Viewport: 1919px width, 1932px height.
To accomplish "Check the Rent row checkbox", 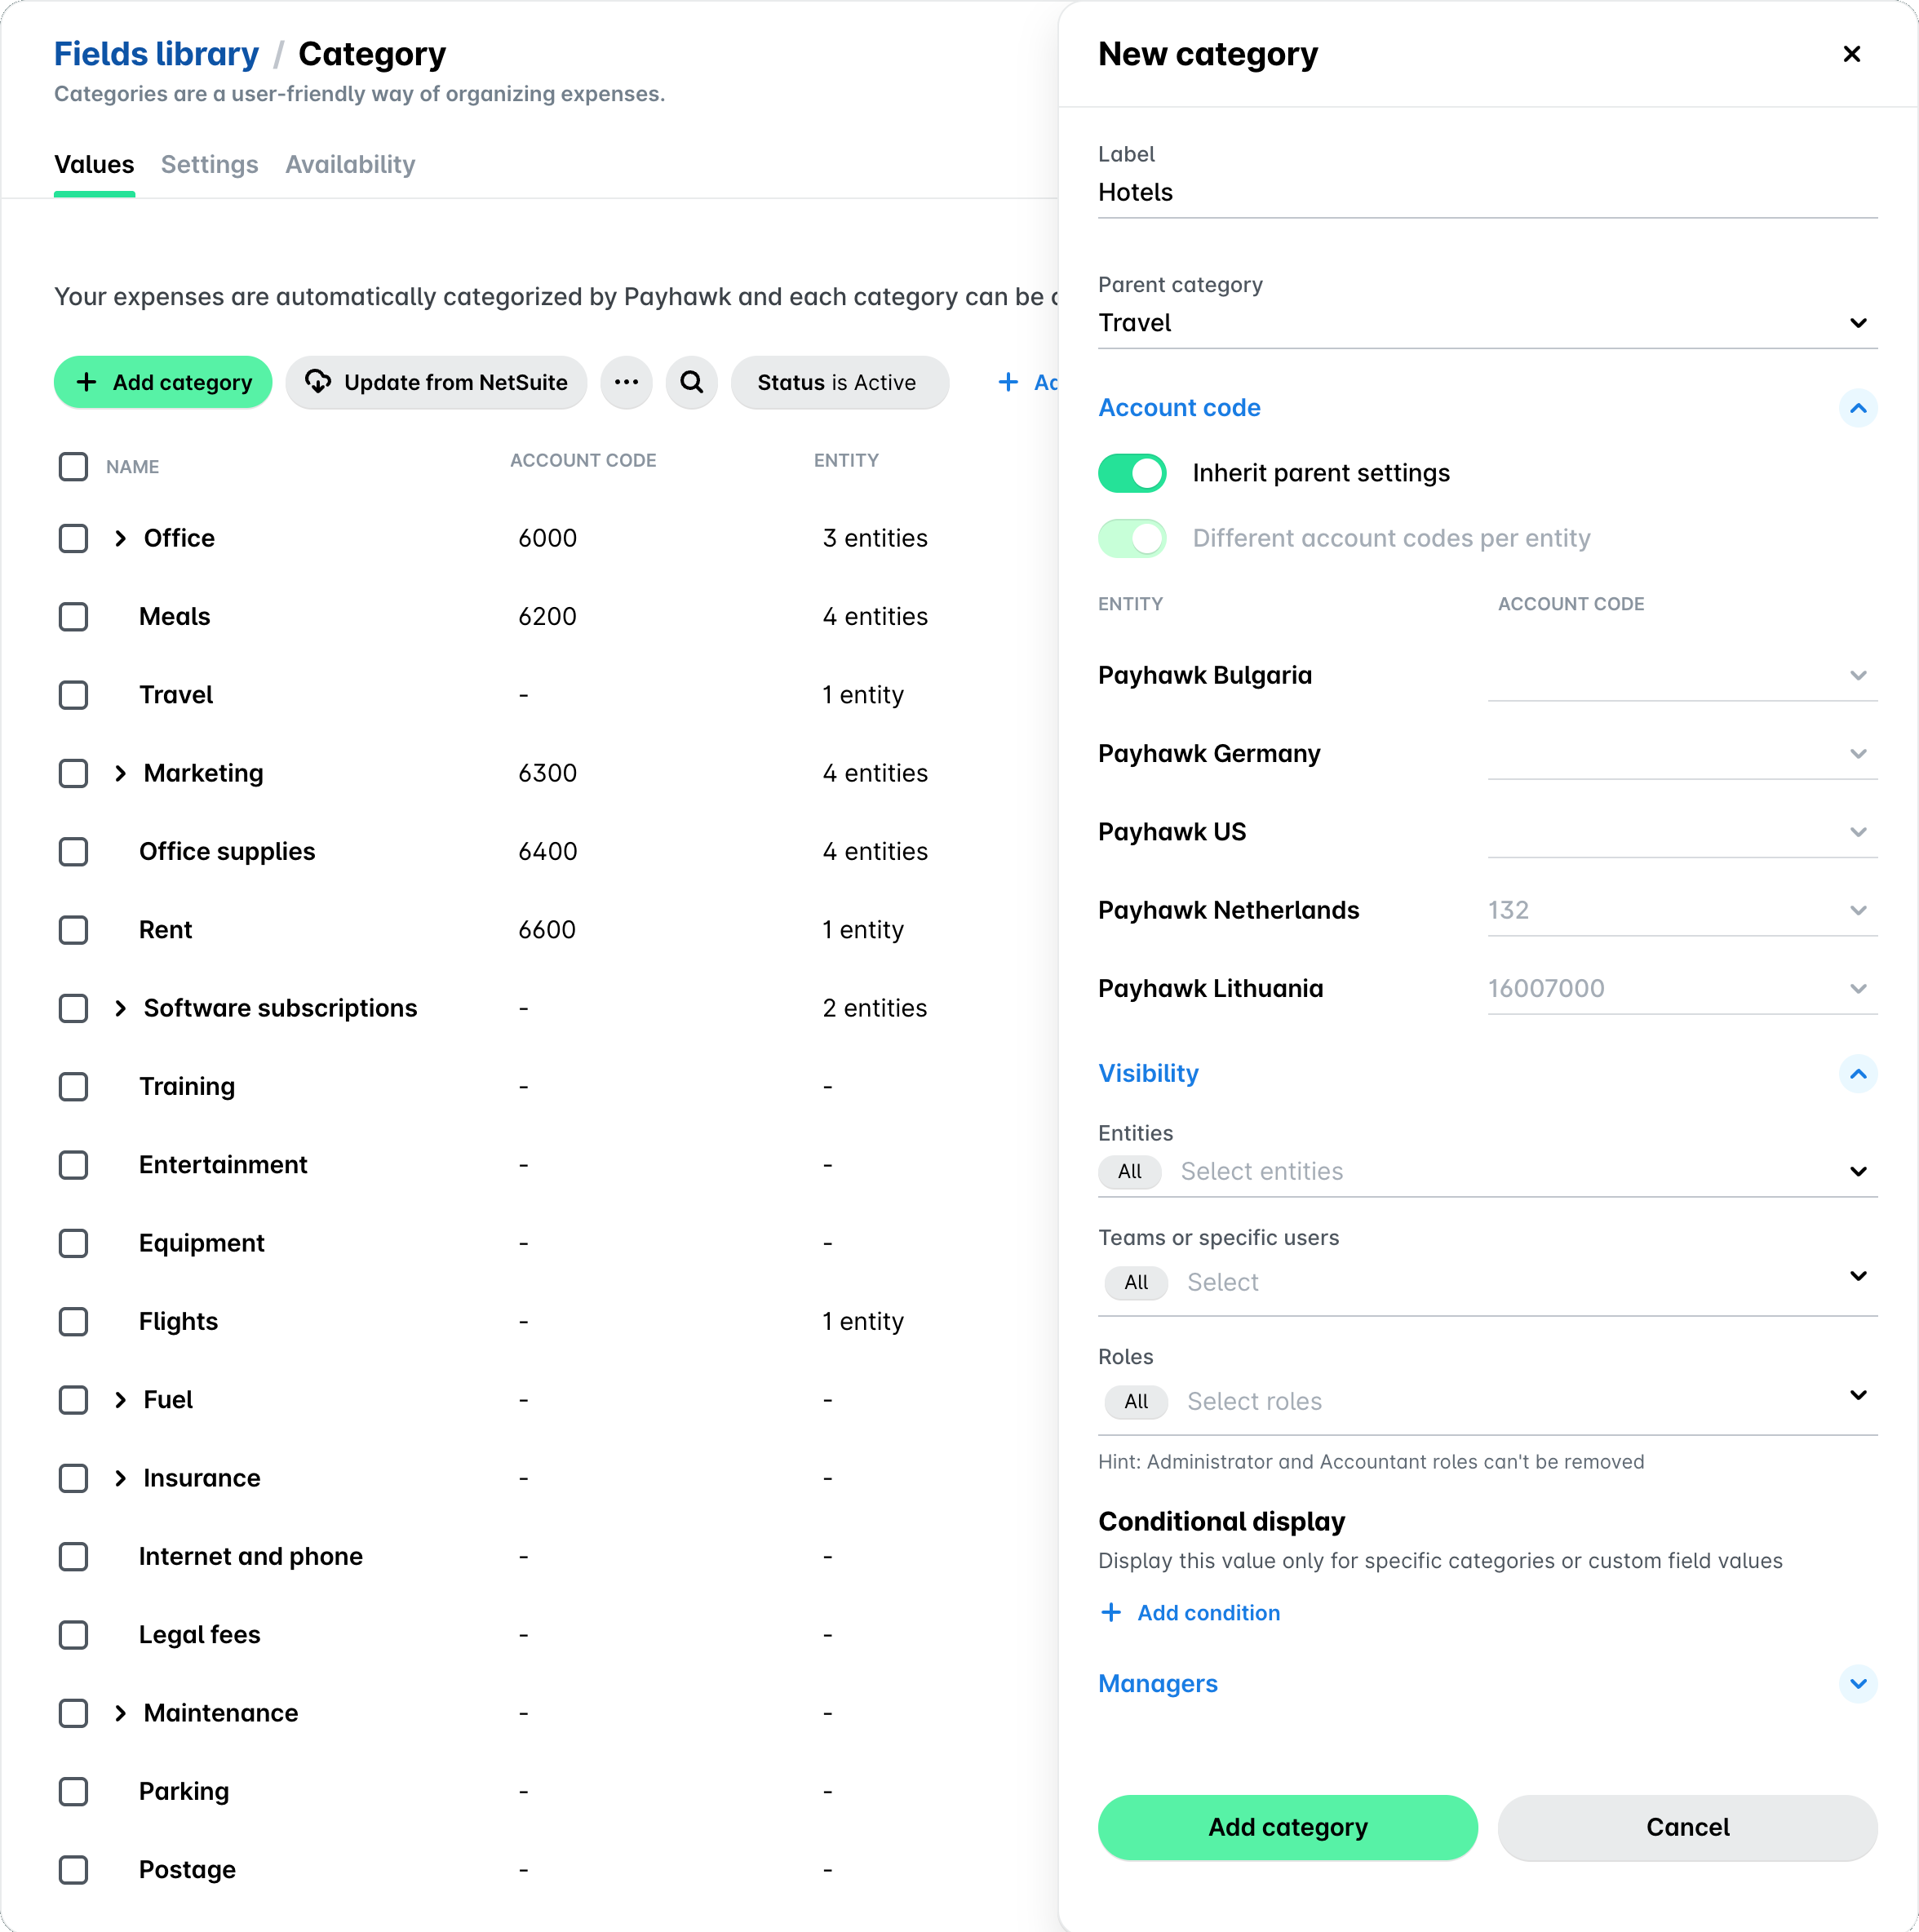I will click(73, 929).
